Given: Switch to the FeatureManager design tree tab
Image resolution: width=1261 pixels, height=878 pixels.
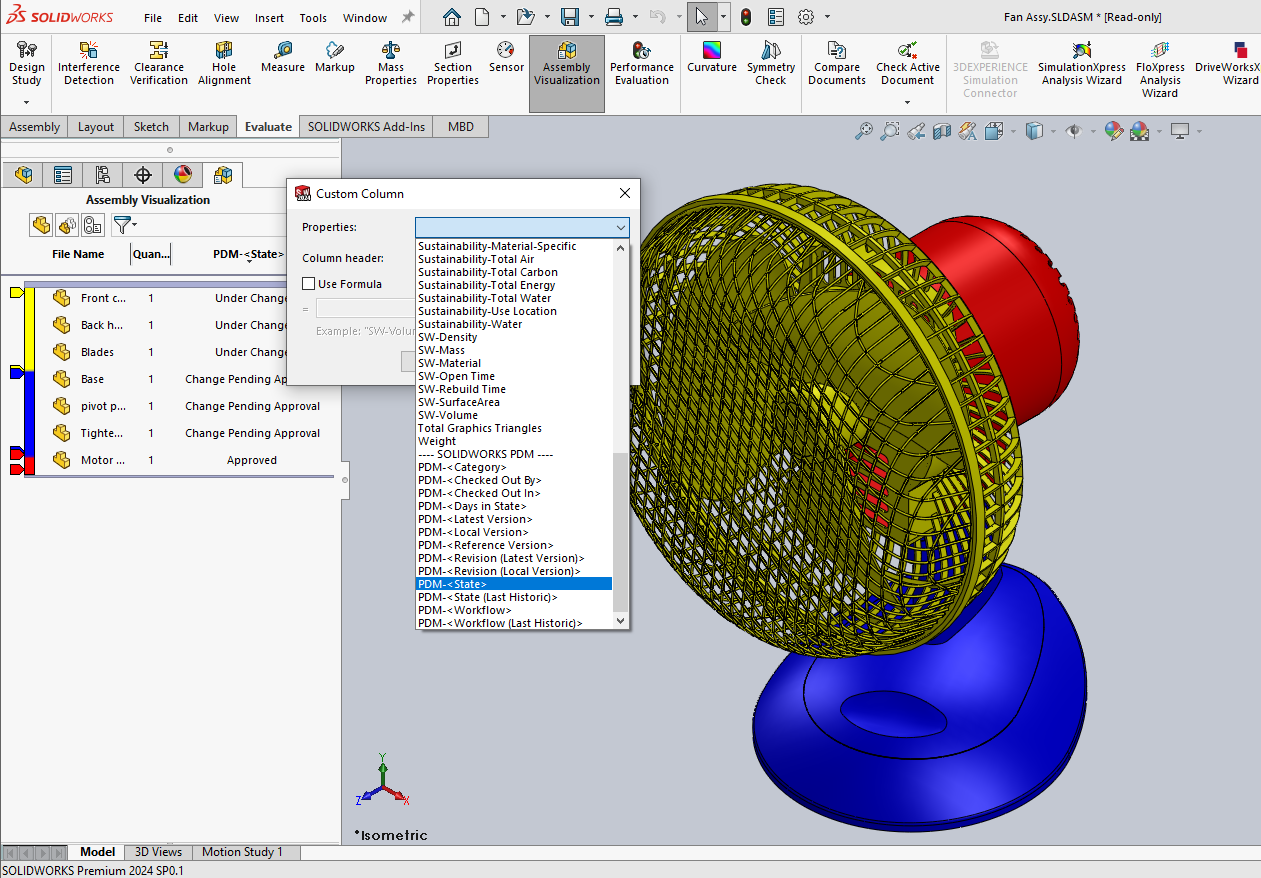Looking at the screenshot, I should coord(23,174).
